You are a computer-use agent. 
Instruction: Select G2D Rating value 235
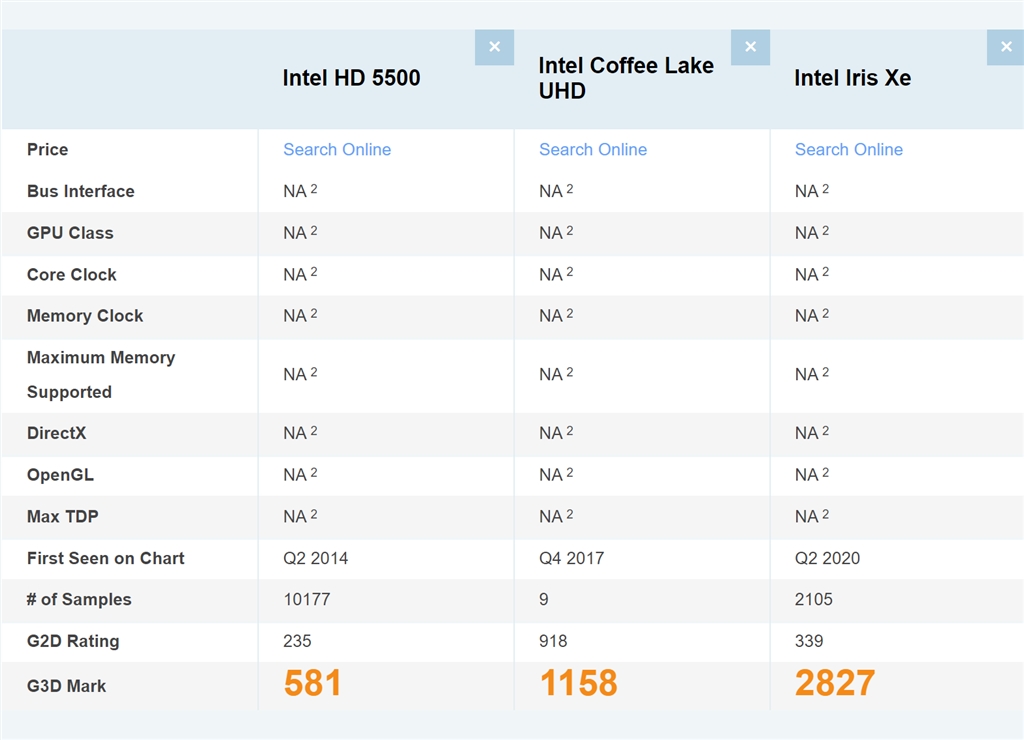[297, 641]
